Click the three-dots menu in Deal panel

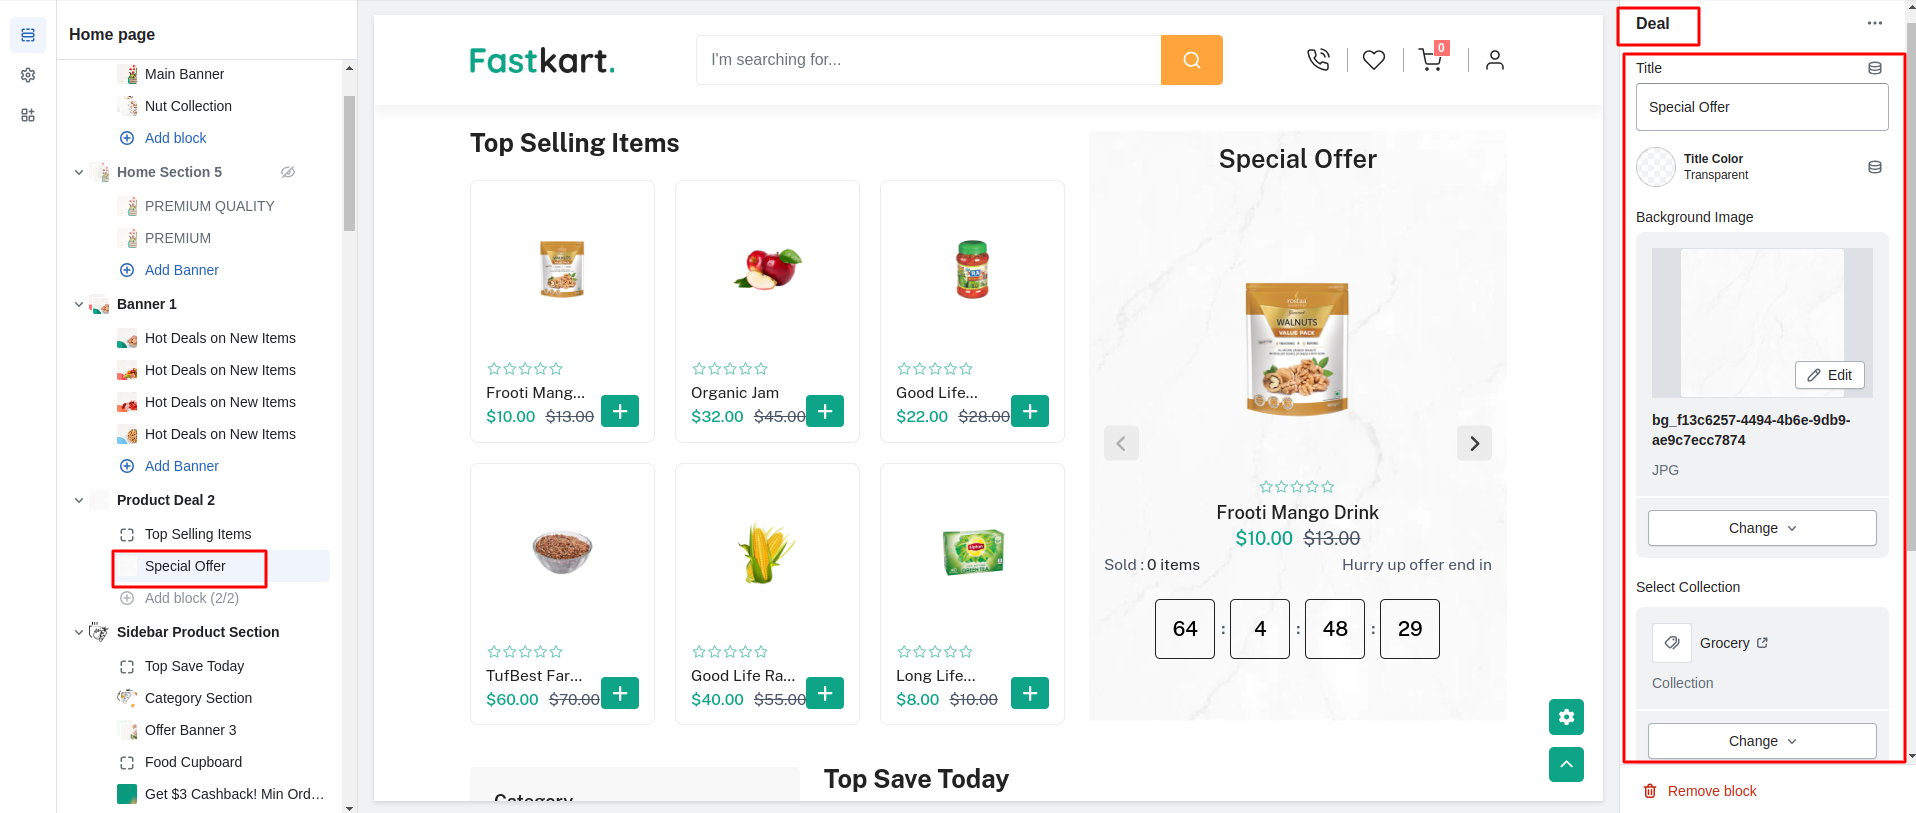click(x=1874, y=24)
